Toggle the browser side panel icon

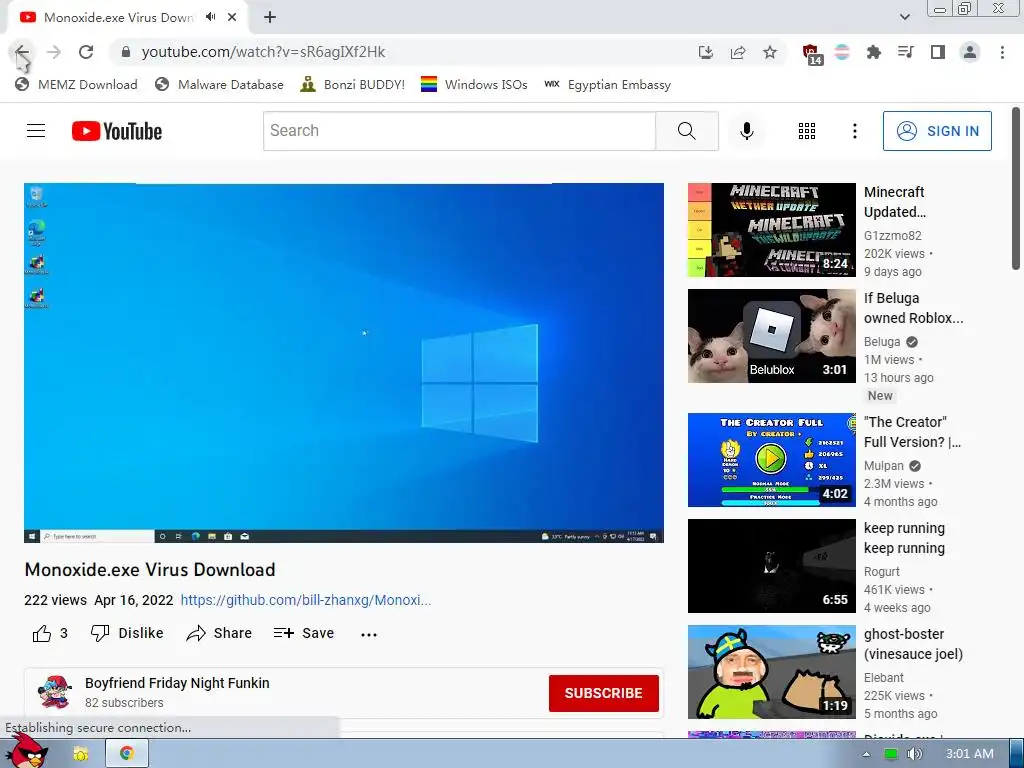click(x=938, y=52)
